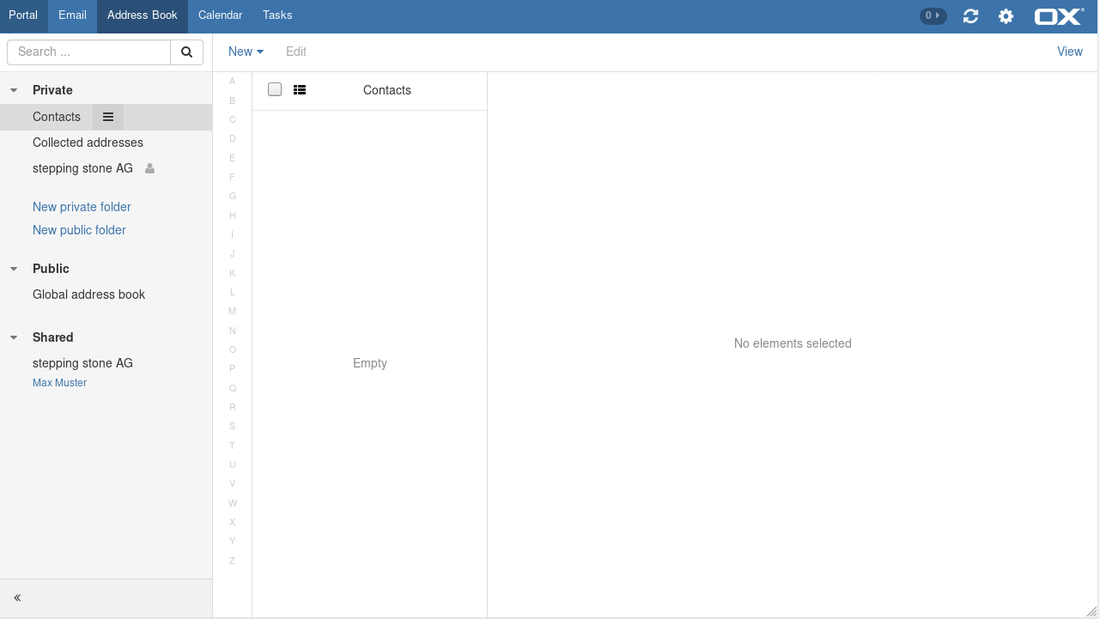1100x619 pixels.
Task: Click the OX logo
Action: pyautogui.click(x=1058, y=16)
